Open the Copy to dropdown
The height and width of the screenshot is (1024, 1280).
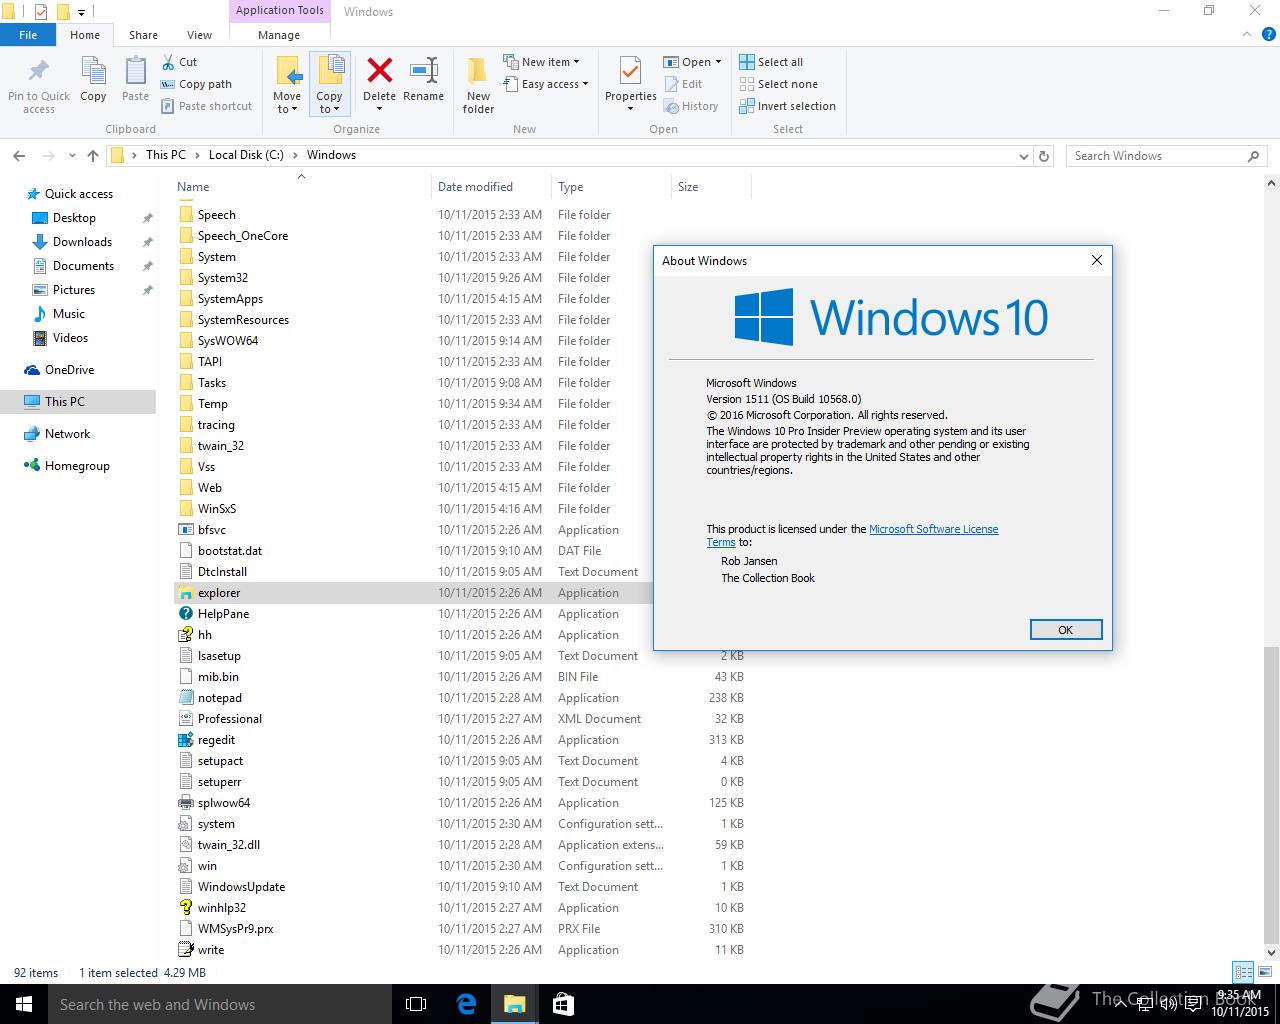(x=329, y=103)
